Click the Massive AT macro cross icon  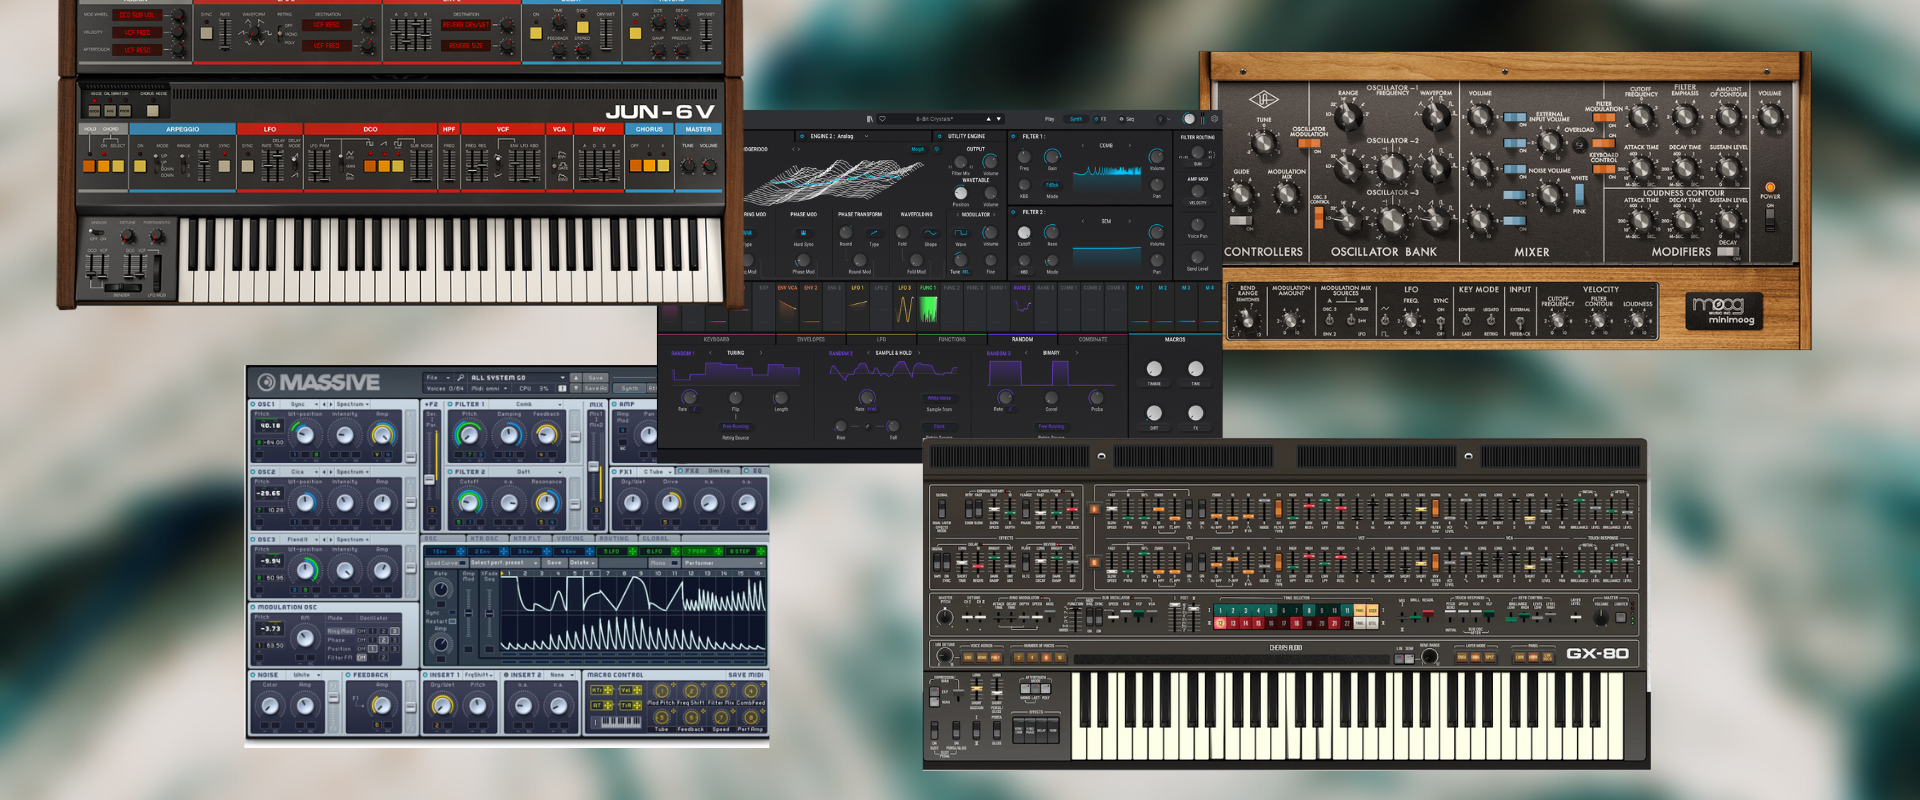tap(608, 705)
